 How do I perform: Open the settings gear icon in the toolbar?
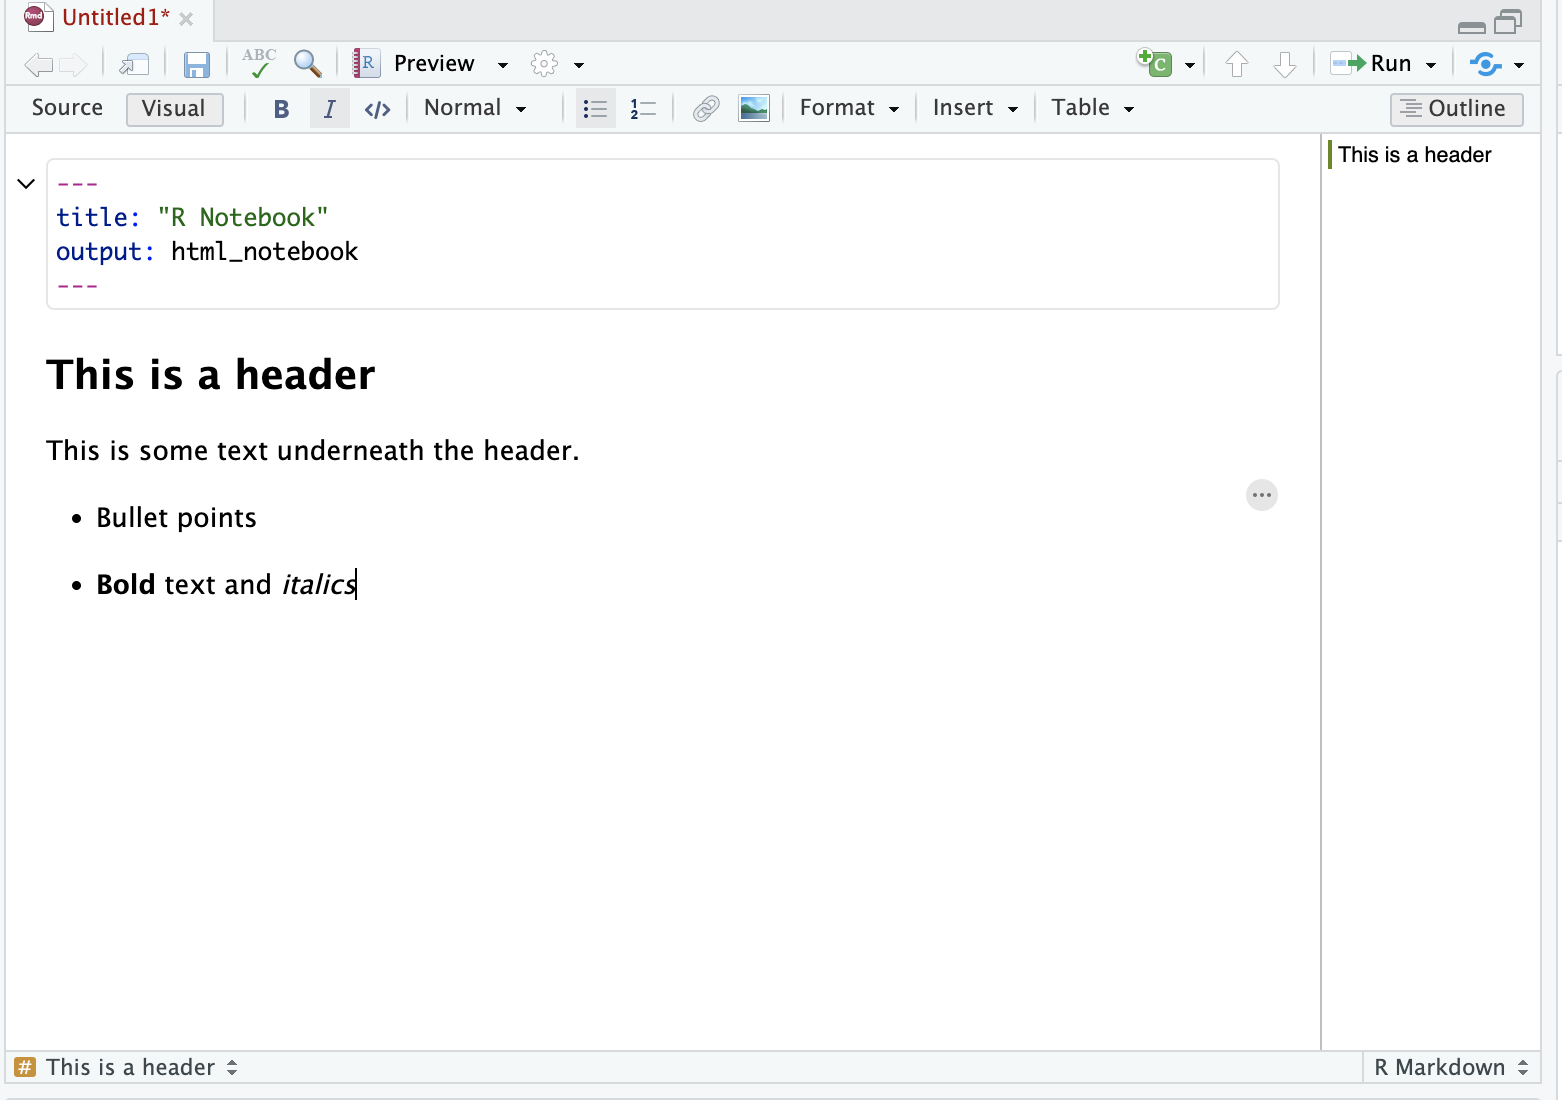point(544,64)
